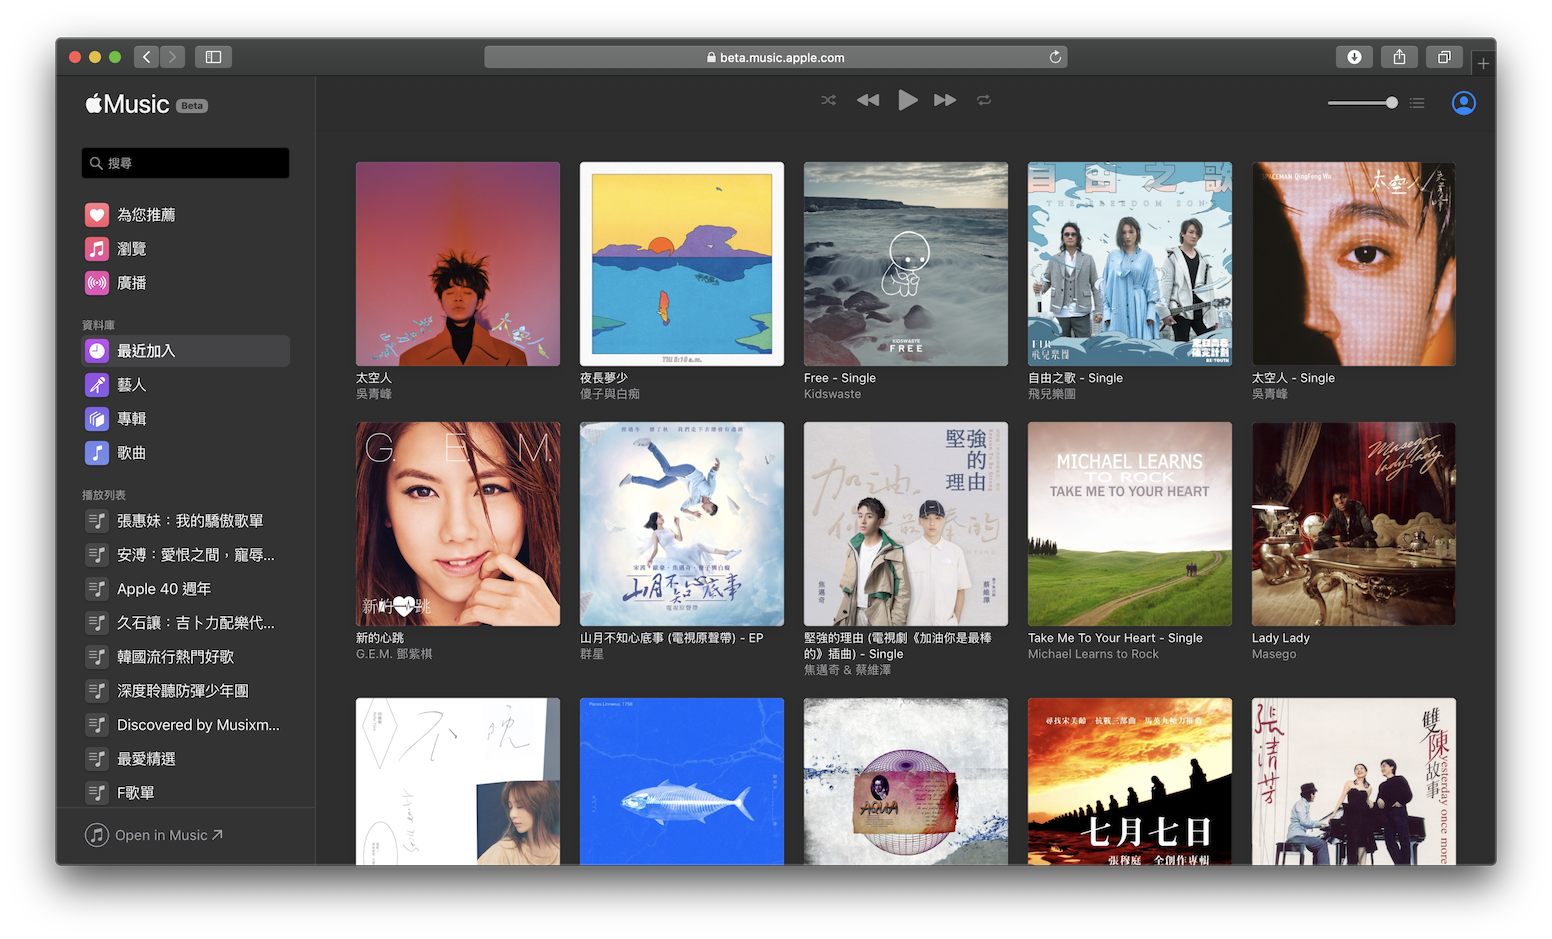Click the 飛兒樂團 artist link
The width and height of the screenshot is (1552, 939).
pos(1052,394)
